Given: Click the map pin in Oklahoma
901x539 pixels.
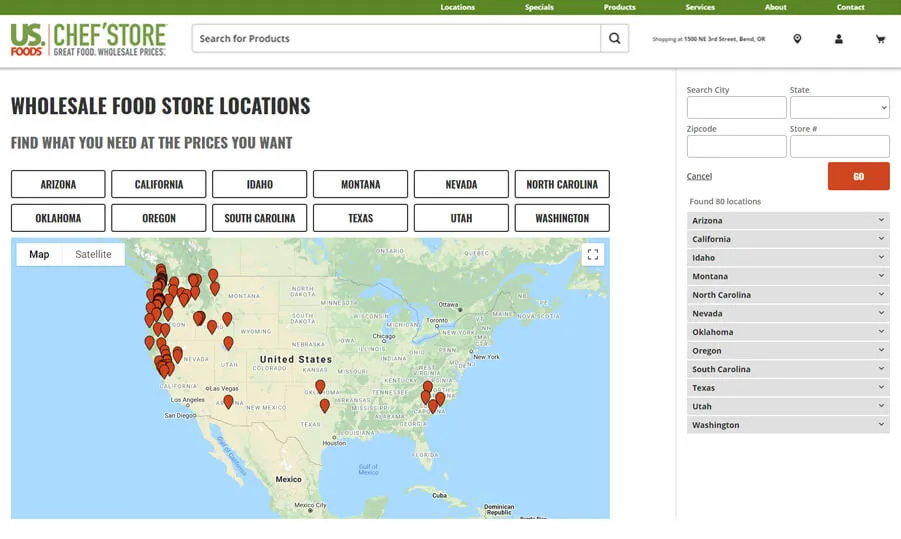Looking at the screenshot, I should point(320,386).
